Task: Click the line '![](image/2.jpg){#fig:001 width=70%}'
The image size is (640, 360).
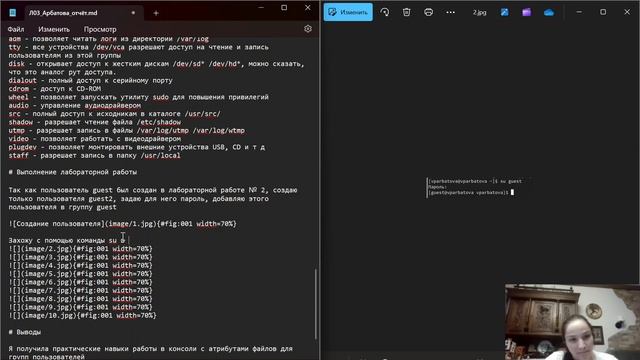Action: tap(80, 249)
